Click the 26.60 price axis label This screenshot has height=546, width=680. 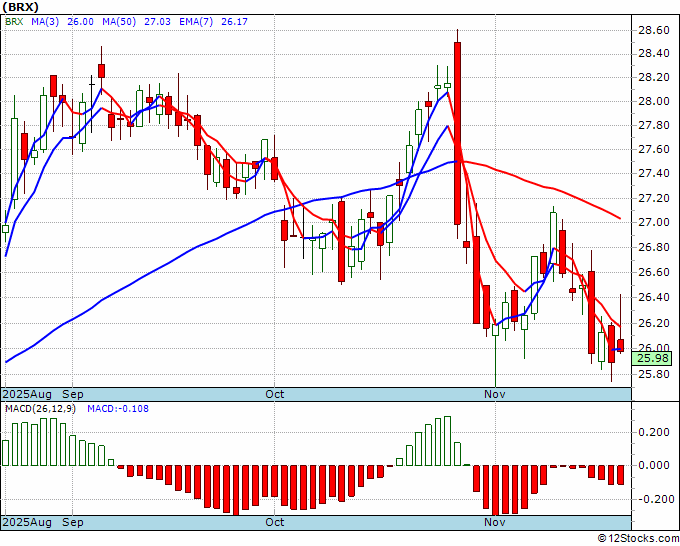[x=653, y=272]
